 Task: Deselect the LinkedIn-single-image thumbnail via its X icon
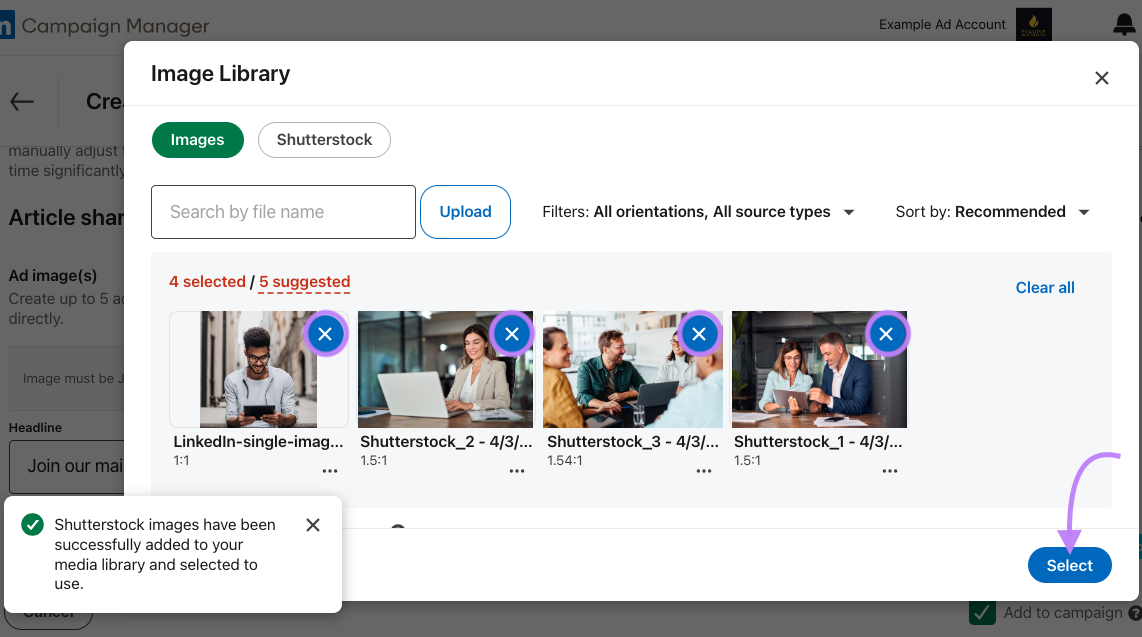tap(325, 333)
